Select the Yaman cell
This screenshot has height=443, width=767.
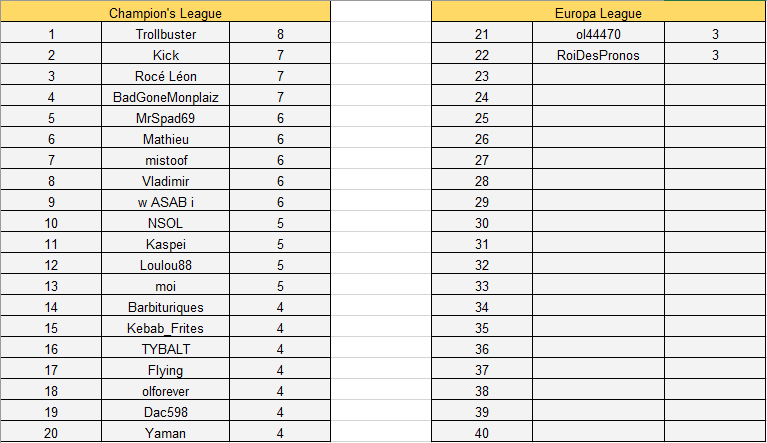point(166,433)
